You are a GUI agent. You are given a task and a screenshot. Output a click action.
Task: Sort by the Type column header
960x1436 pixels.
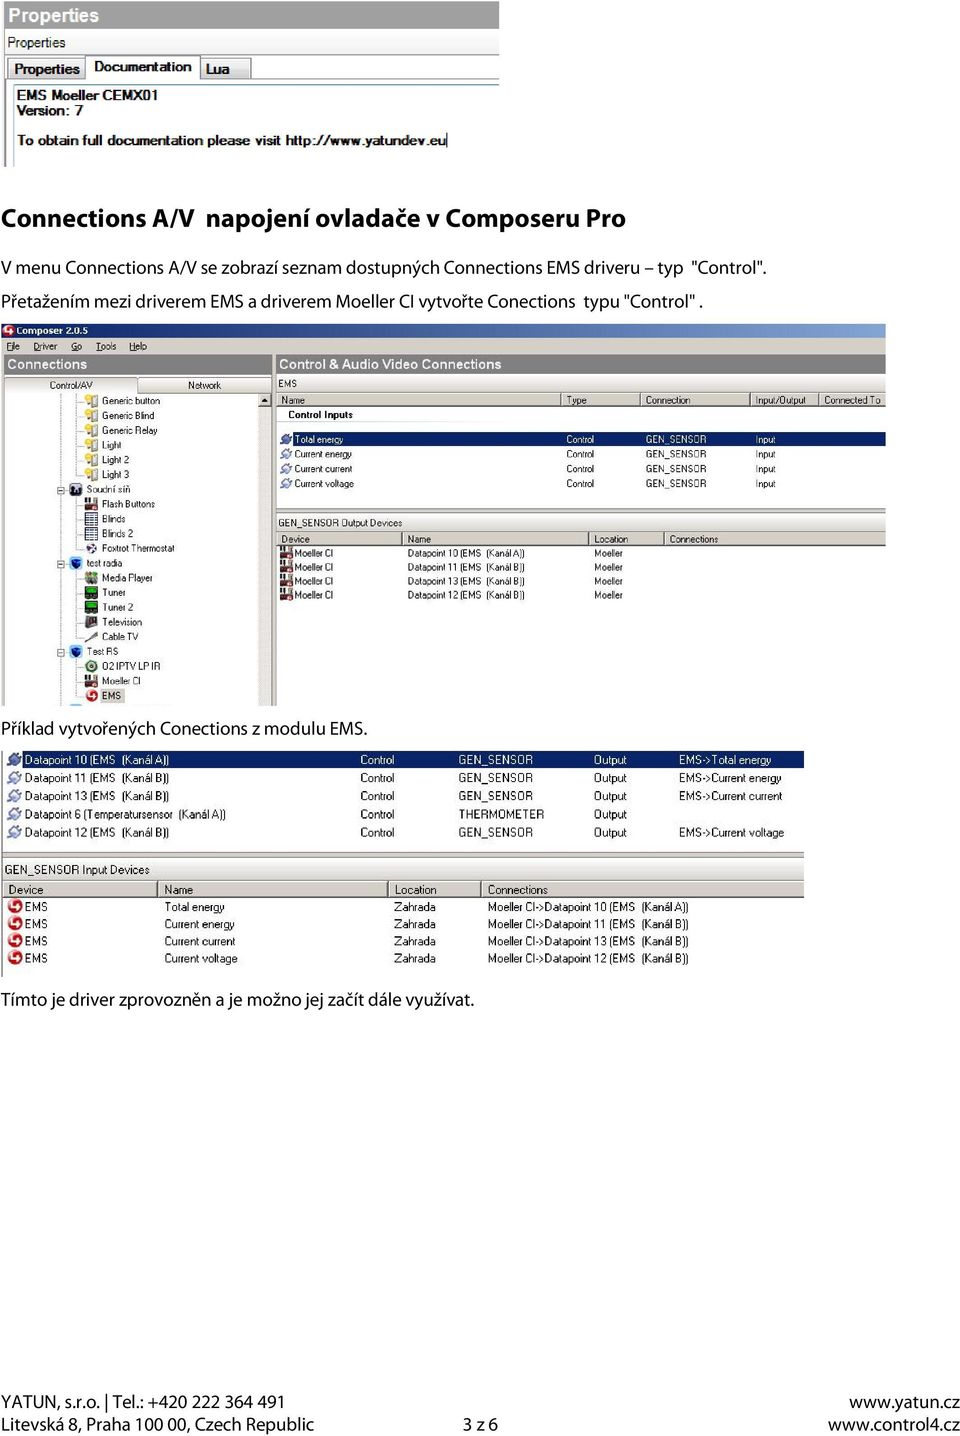(600, 400)
